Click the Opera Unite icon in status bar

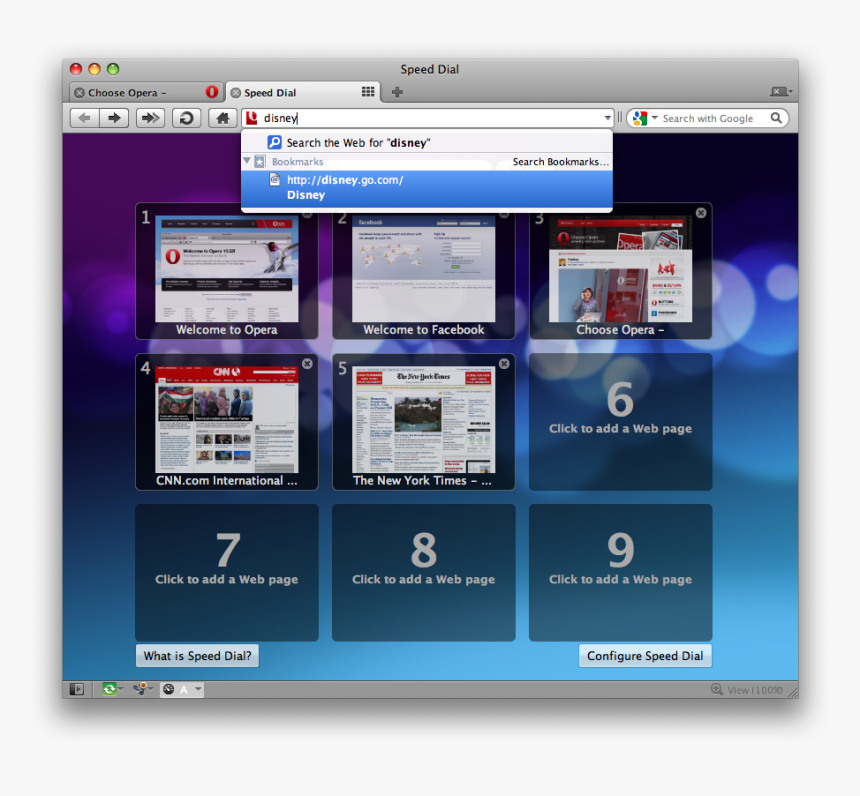[x=141, y=689]
